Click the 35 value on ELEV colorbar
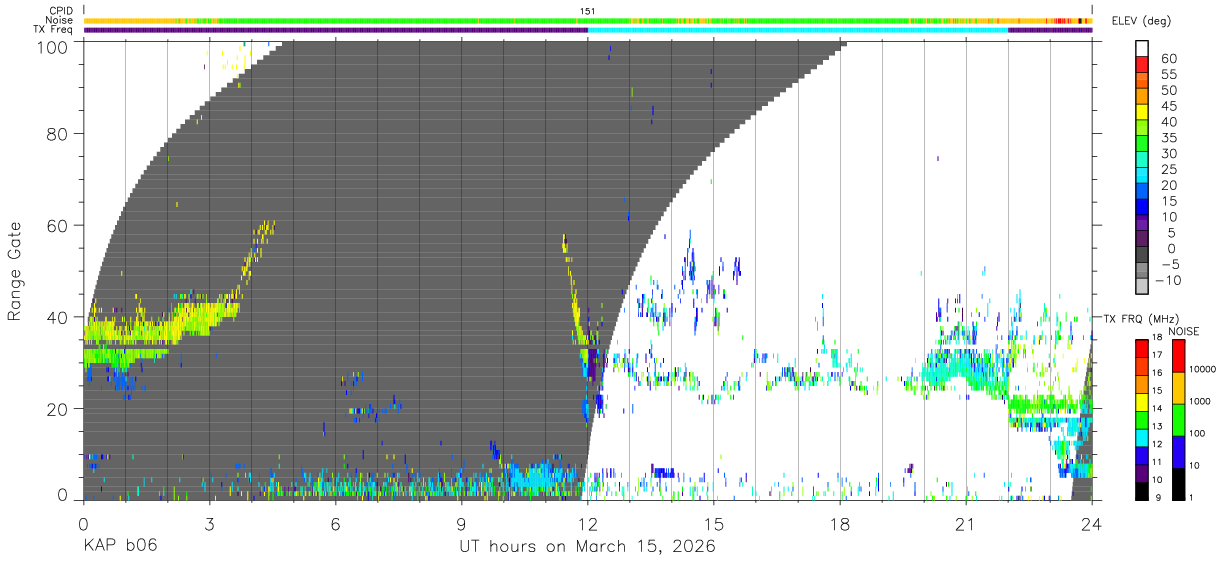This screenshot has width=1228, height=567. point(1171,138)
